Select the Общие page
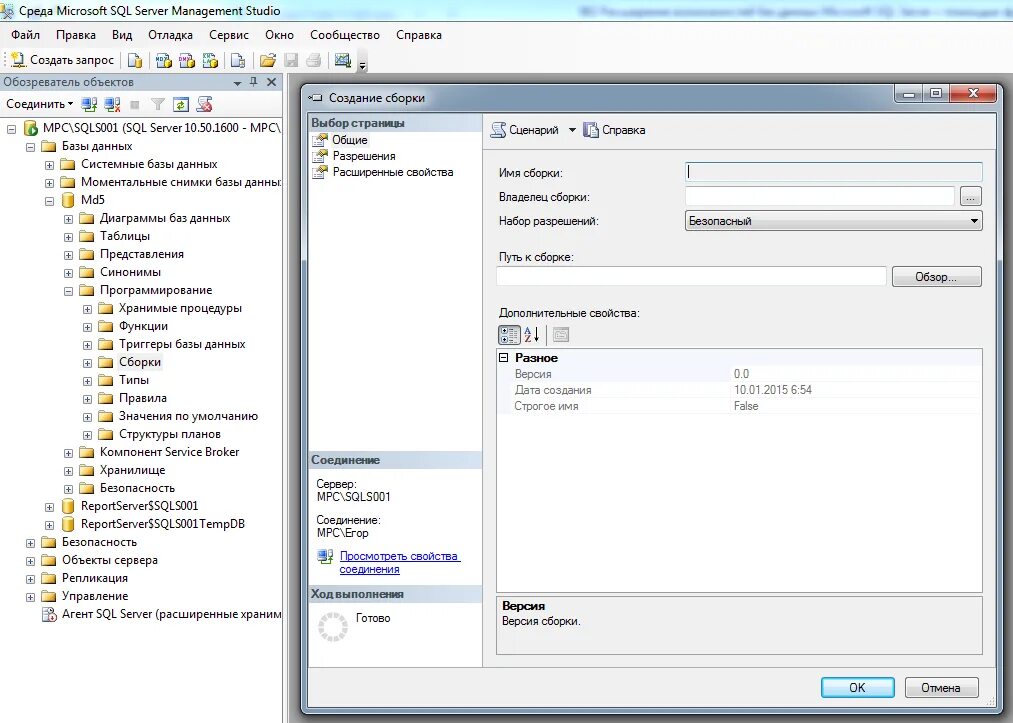 350,140
